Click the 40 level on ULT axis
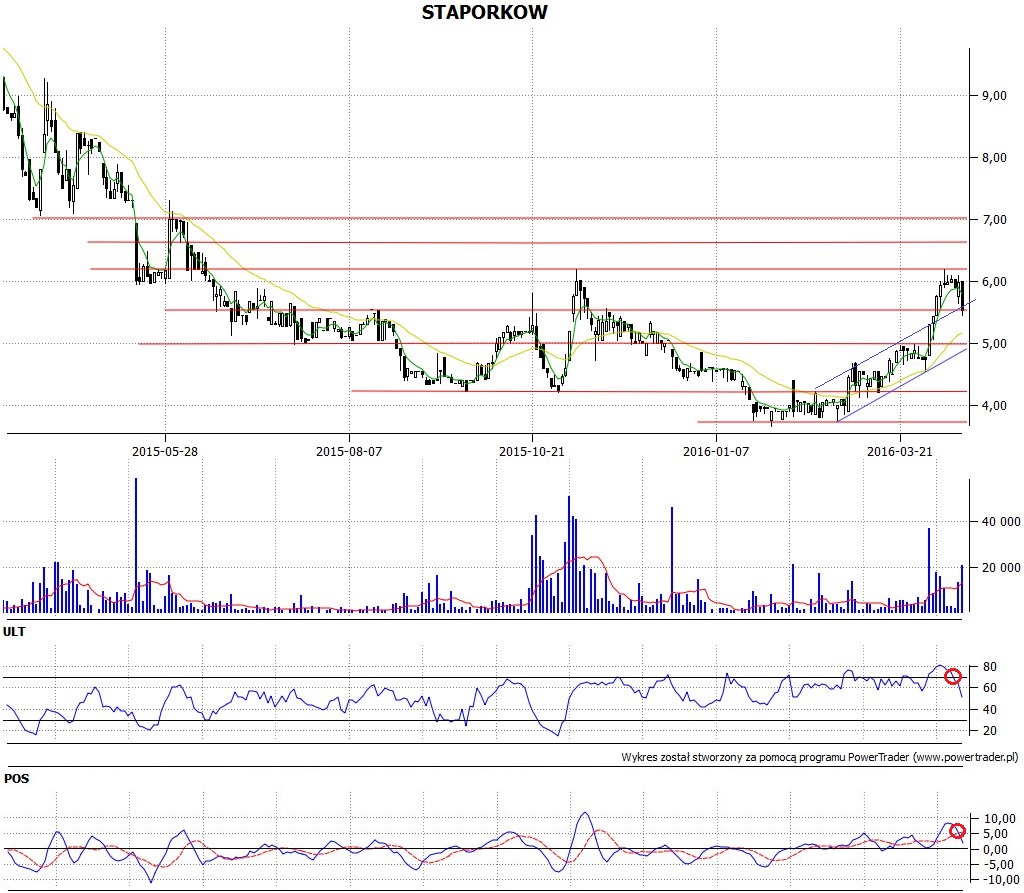The height and width of the screenshot is (893, 1024). click(989, 709)
